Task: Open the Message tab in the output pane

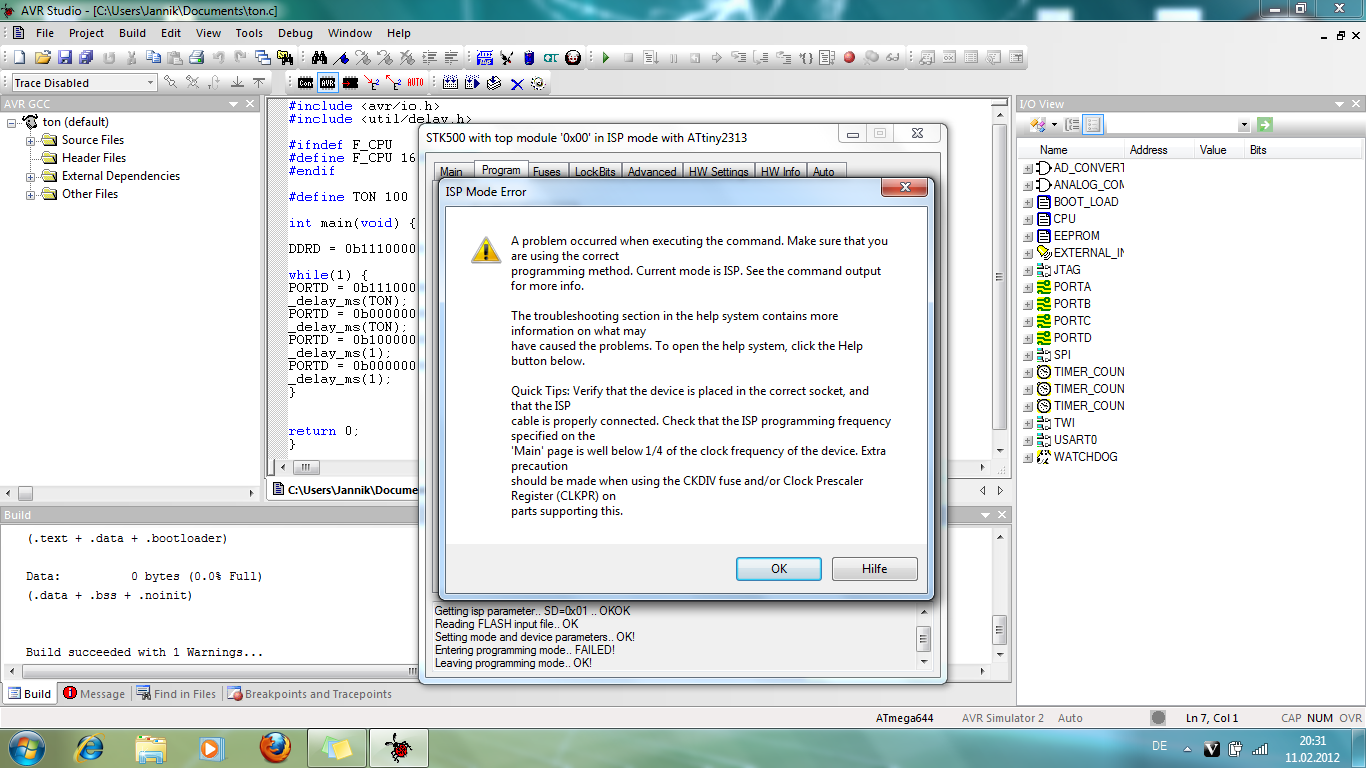Action: point(94,694)
